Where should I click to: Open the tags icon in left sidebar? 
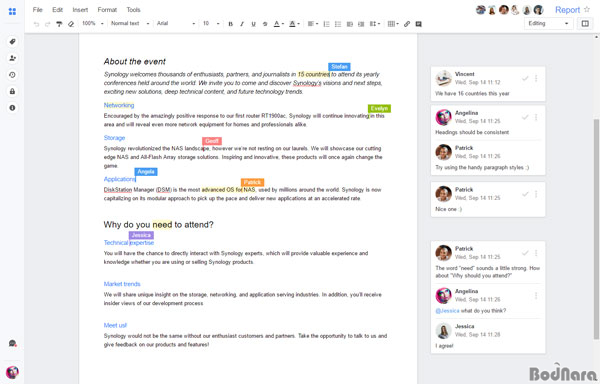pos(12,41)
